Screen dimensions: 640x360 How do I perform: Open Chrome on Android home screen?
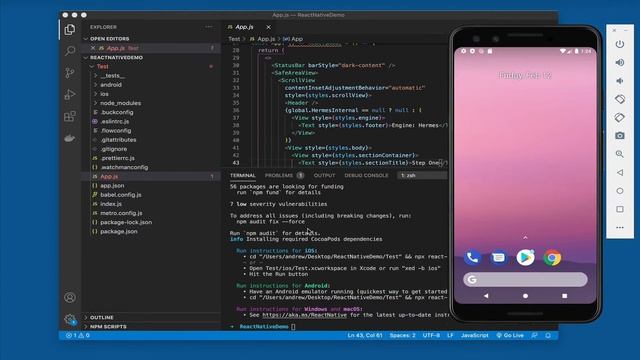552,258
